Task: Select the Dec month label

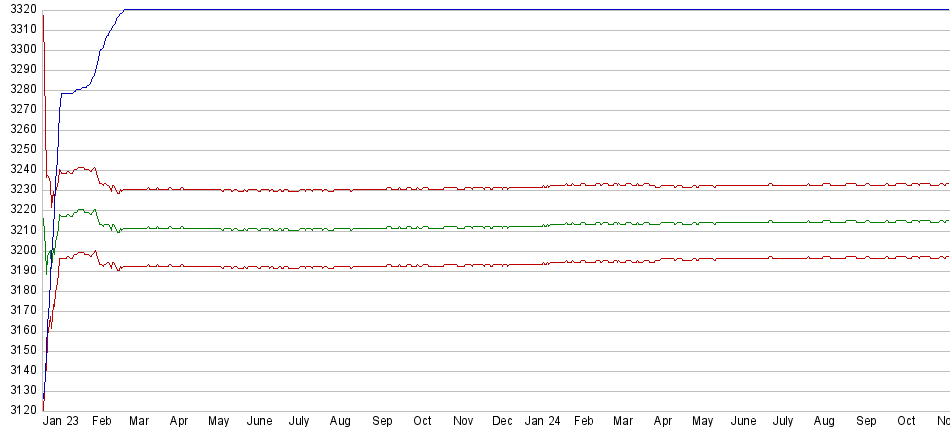Action: (502, 422)
